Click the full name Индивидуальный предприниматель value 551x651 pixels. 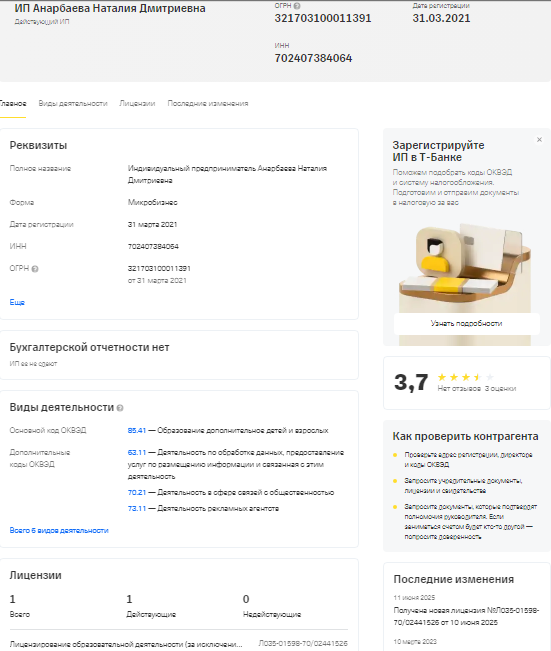(x=227, y=174)
